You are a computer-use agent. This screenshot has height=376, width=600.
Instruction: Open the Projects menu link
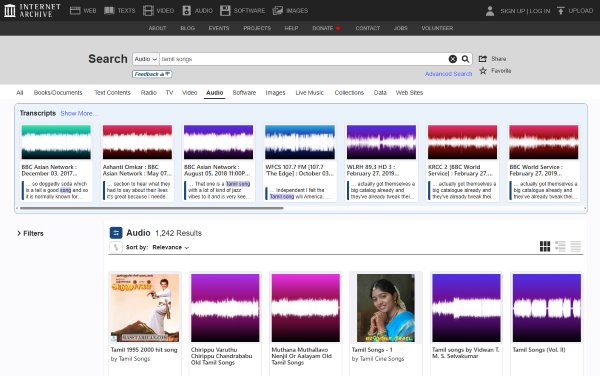coord(257,28)
